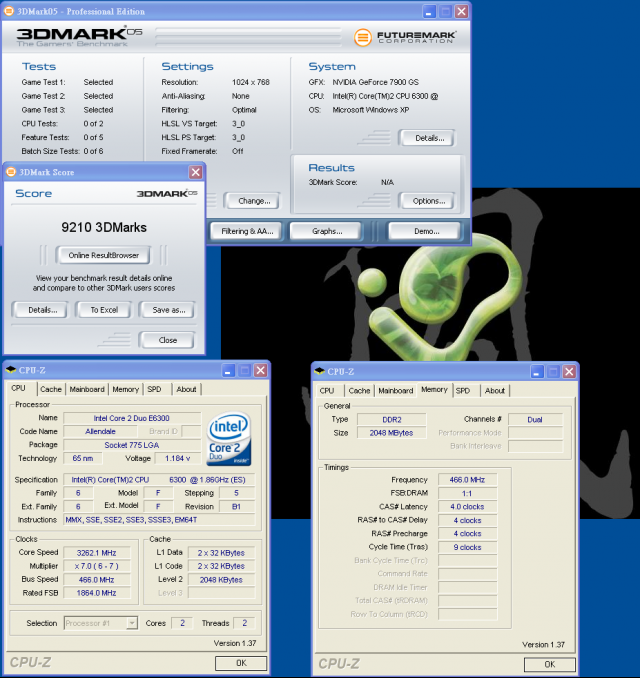
Task: Click the Resolution 1024 x 768 value
Action: pyautogui.click(x=251, y=82)
